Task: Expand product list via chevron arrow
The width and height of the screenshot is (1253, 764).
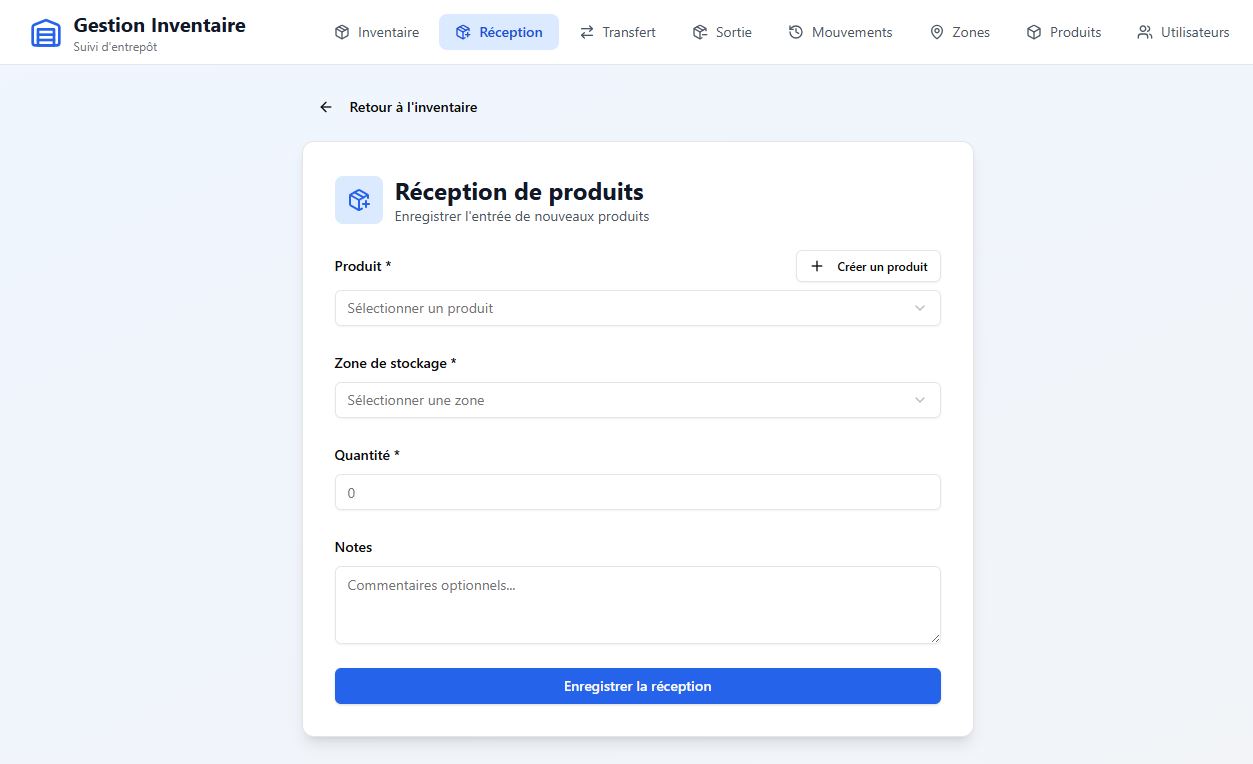Action: coord(920,308)
